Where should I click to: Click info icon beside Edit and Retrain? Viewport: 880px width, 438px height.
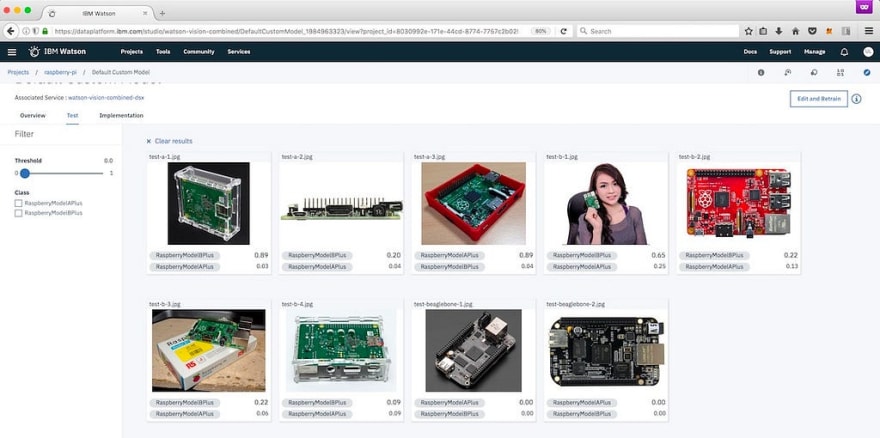pos(856,99)
